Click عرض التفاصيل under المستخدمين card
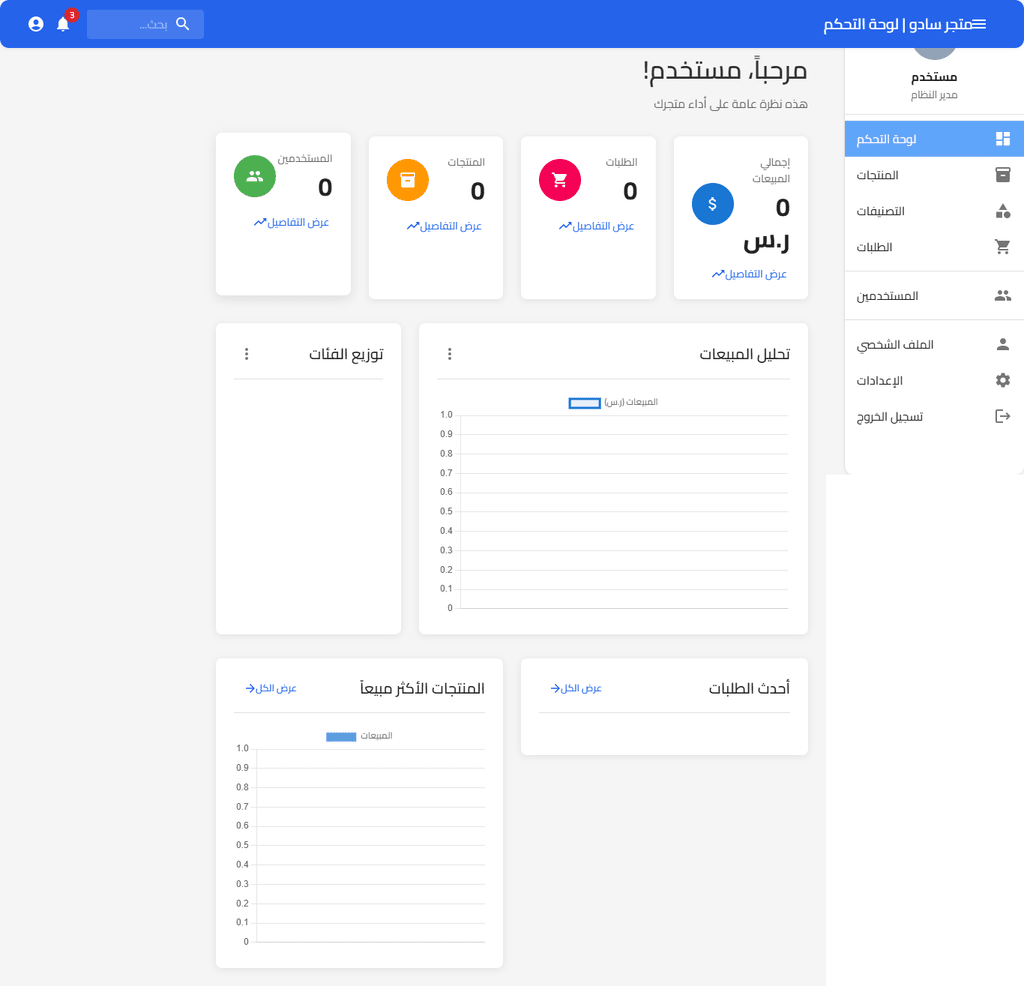The image size is (1024, 986). click(x=291, y=222)
